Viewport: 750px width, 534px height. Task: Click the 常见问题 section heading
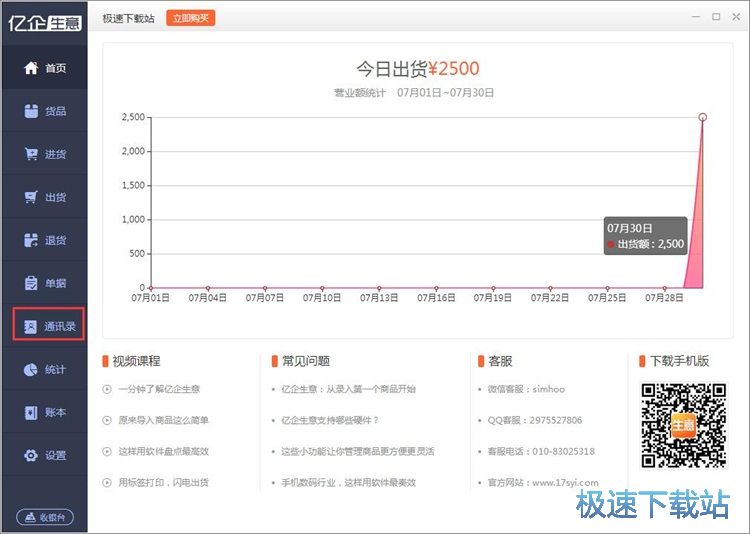coord(306,361)
